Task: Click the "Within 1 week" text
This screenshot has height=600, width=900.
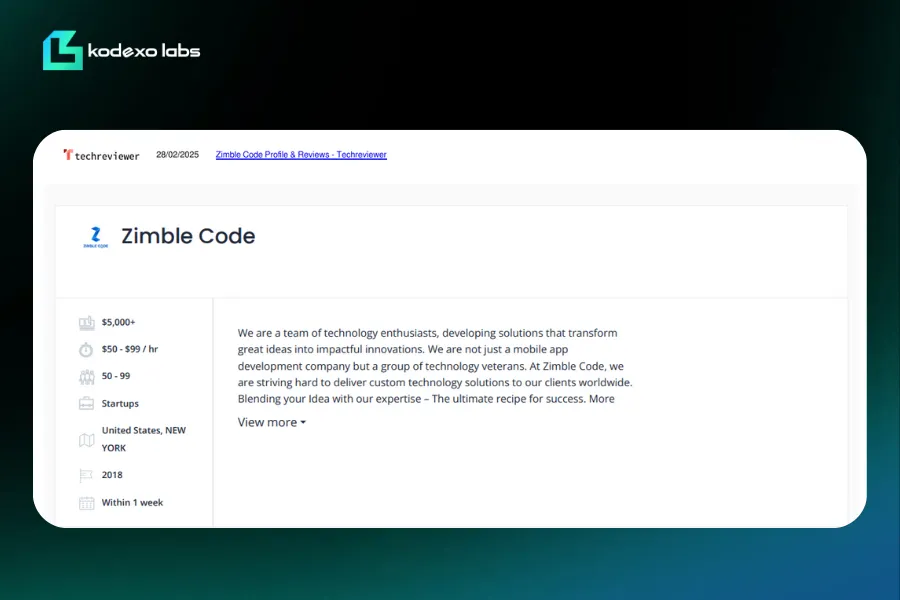Action: click(x=132, y=502)
